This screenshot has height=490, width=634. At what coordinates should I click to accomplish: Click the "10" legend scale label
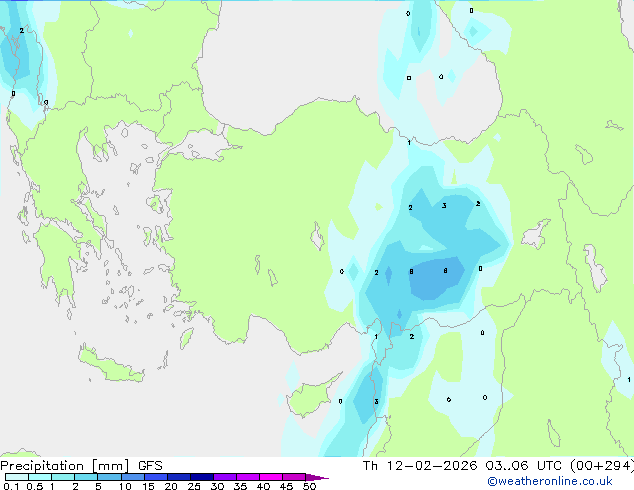click(125, 486)
